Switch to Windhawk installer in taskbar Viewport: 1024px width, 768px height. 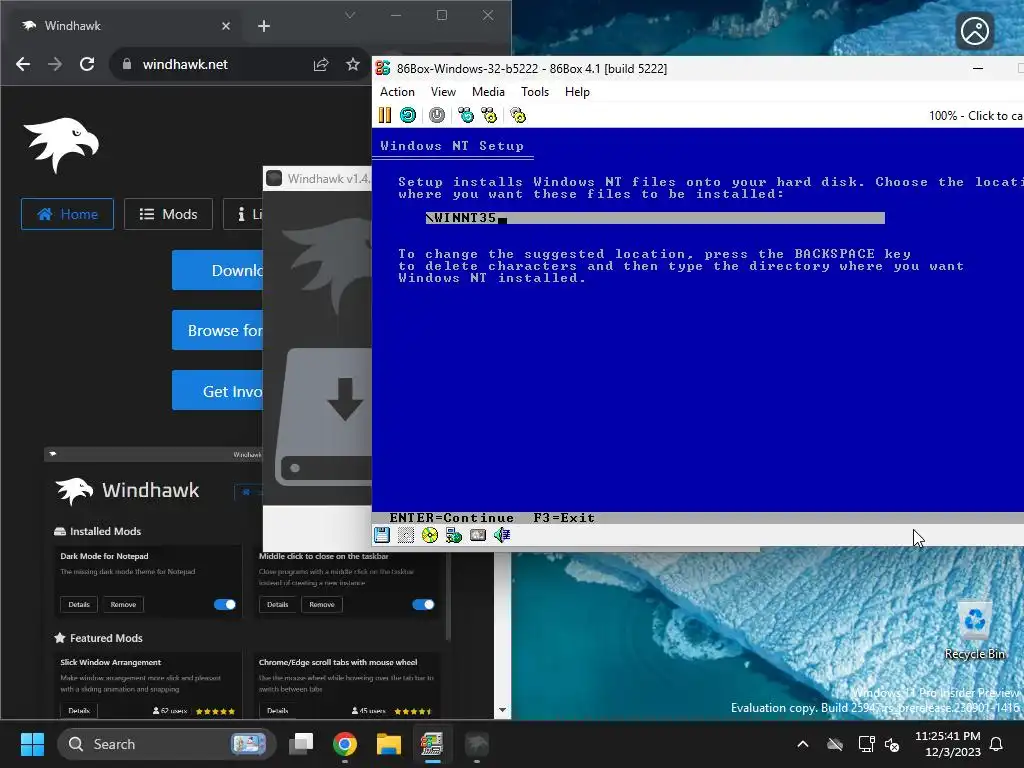(477, 744)
